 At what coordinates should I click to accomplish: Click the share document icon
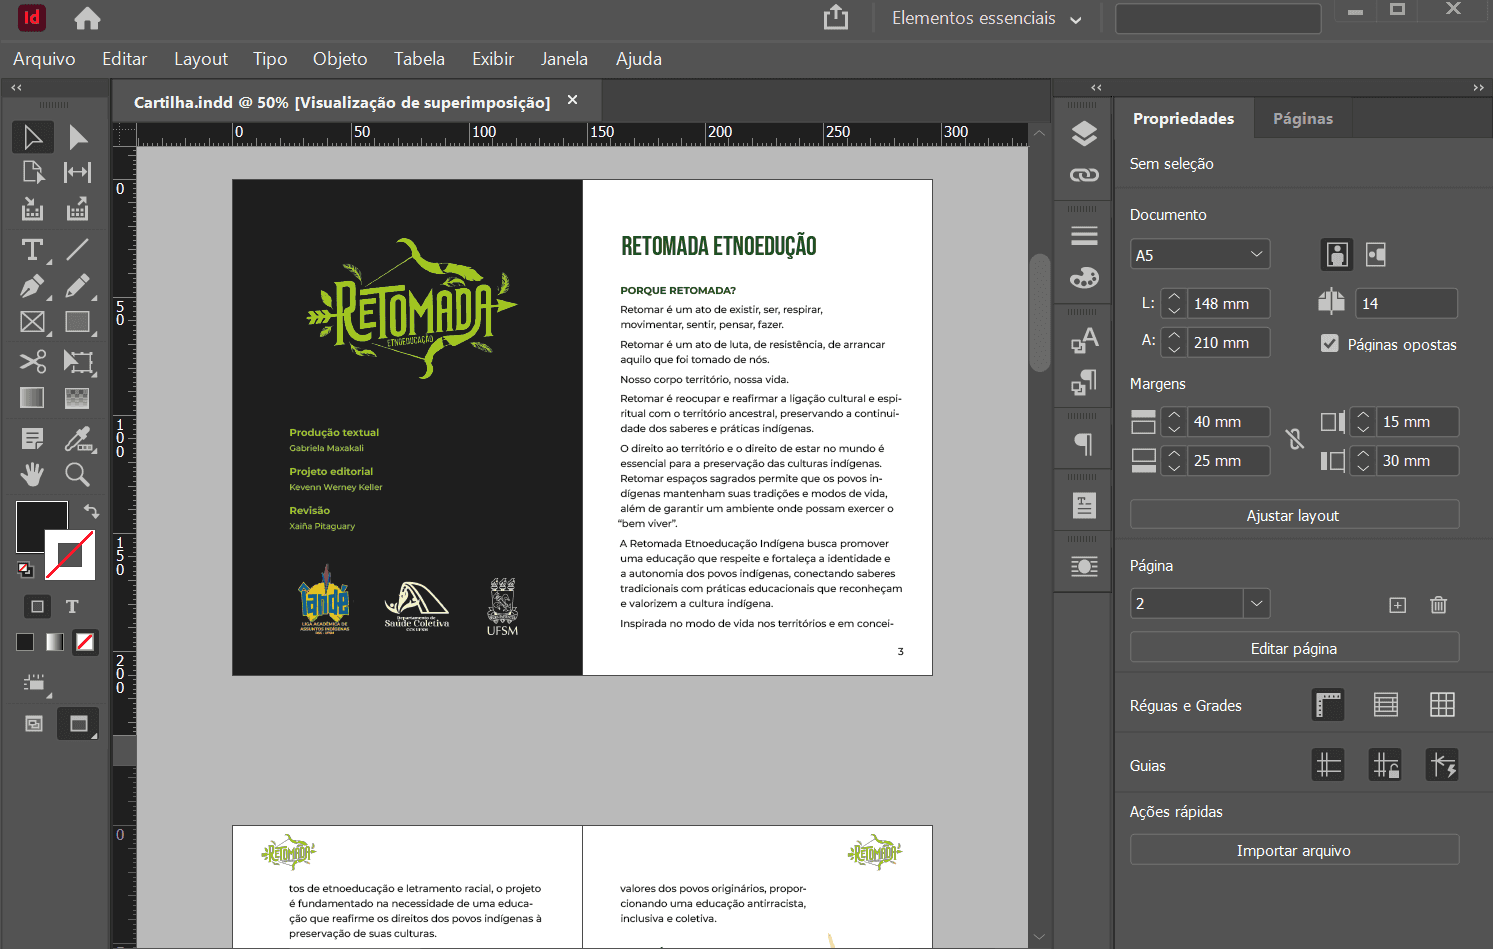(x=836, y=18)
